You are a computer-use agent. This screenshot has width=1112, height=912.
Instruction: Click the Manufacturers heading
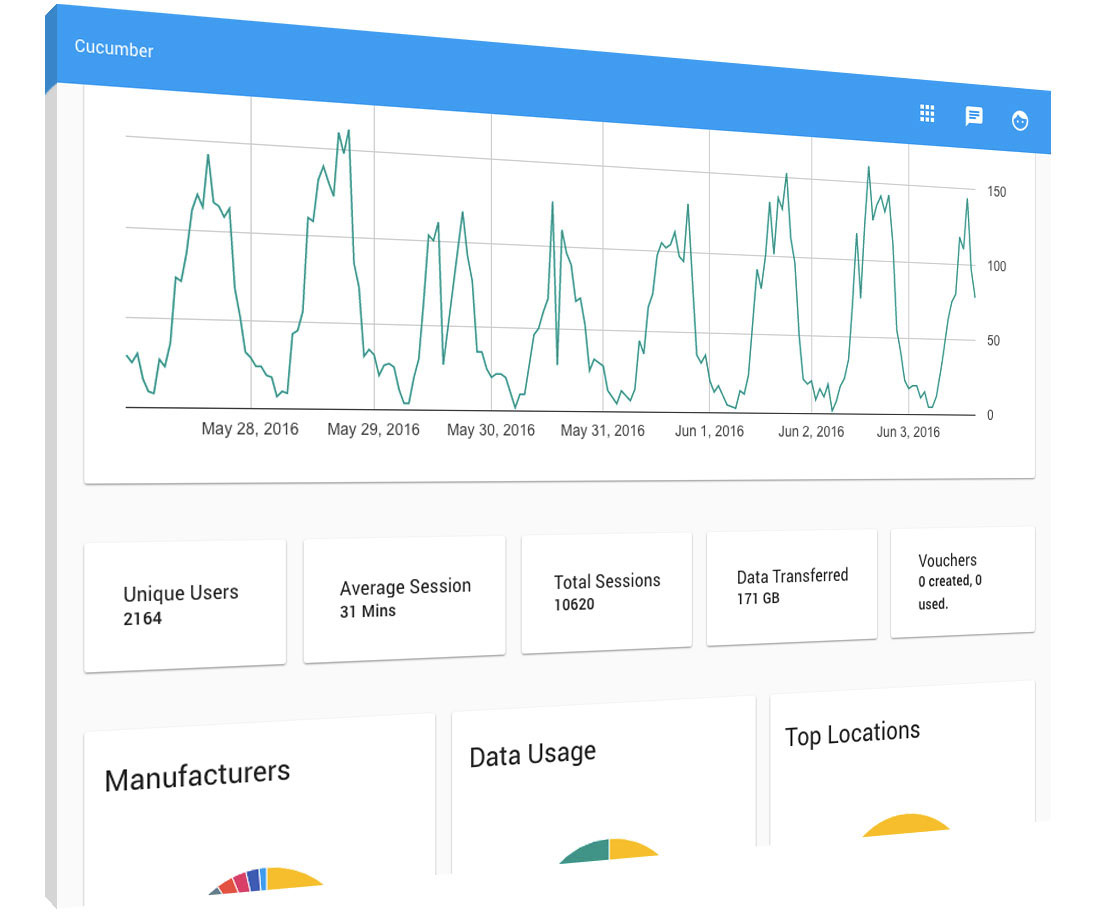[x=197, y=775]
